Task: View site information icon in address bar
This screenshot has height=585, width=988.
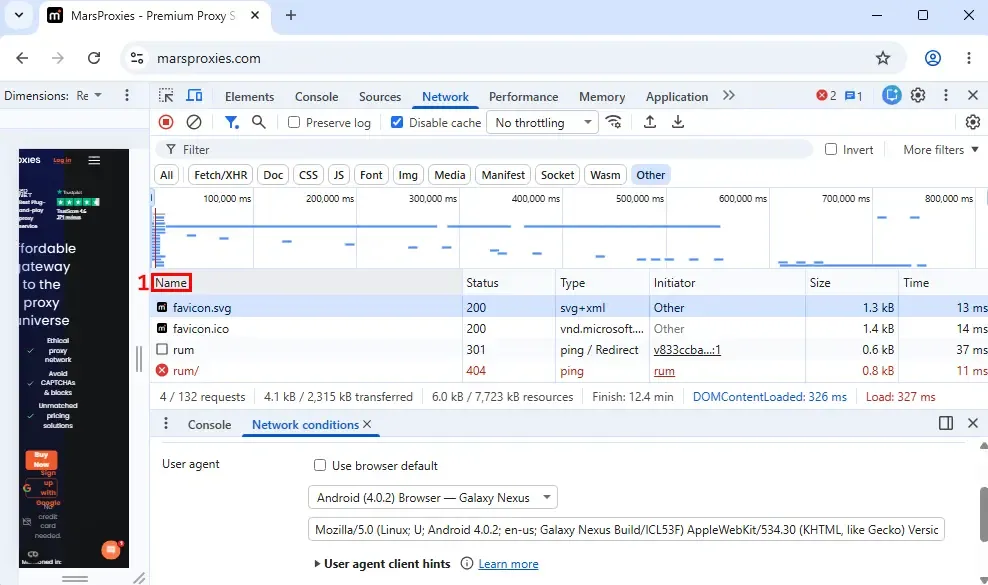Action: 137,58
